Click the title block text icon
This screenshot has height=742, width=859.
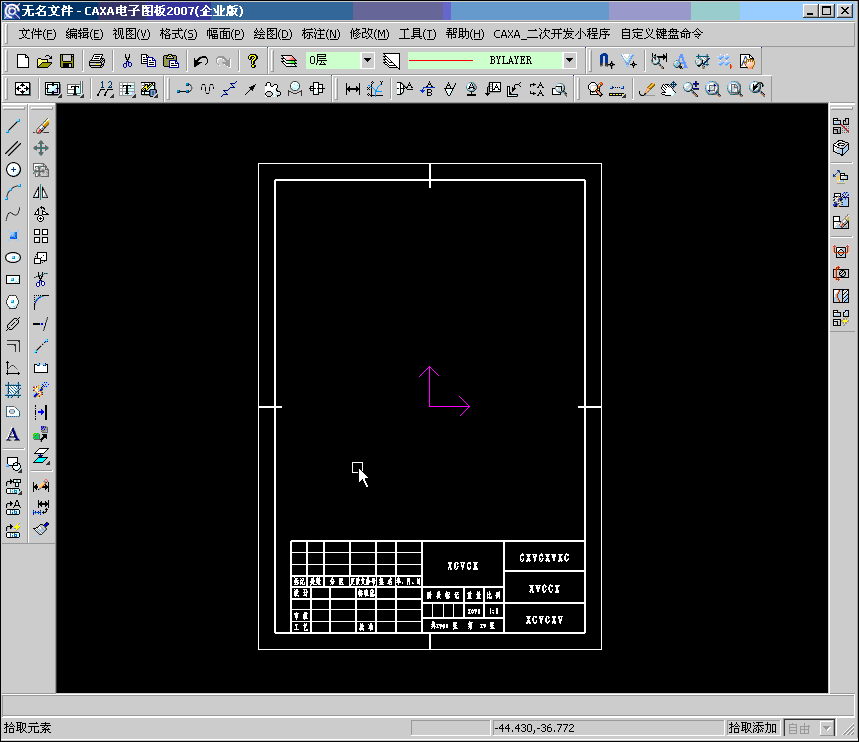75,89
